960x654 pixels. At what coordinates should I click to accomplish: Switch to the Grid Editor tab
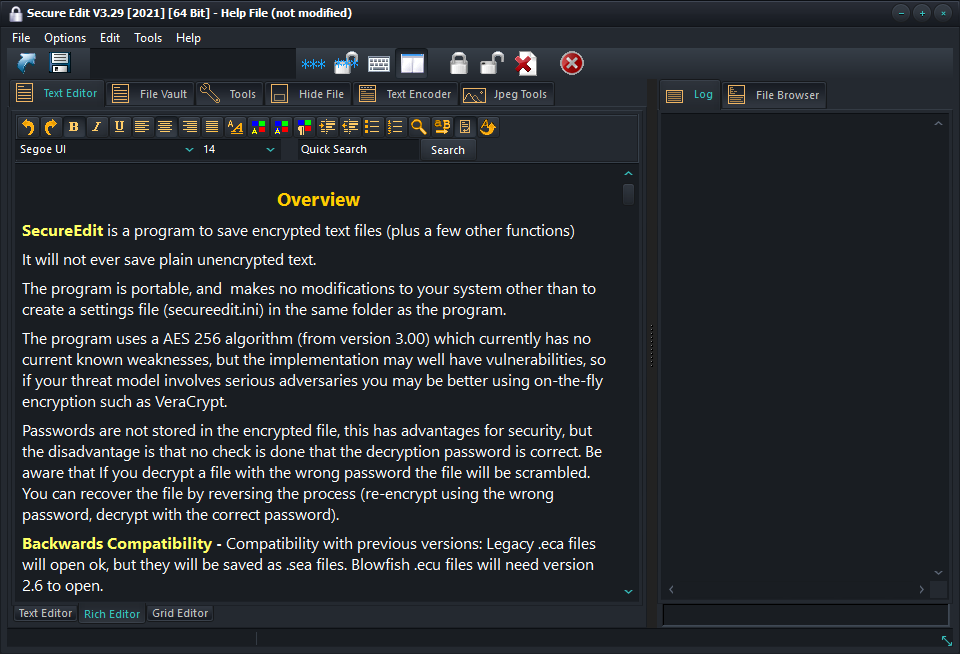click(x=180, y=613)
